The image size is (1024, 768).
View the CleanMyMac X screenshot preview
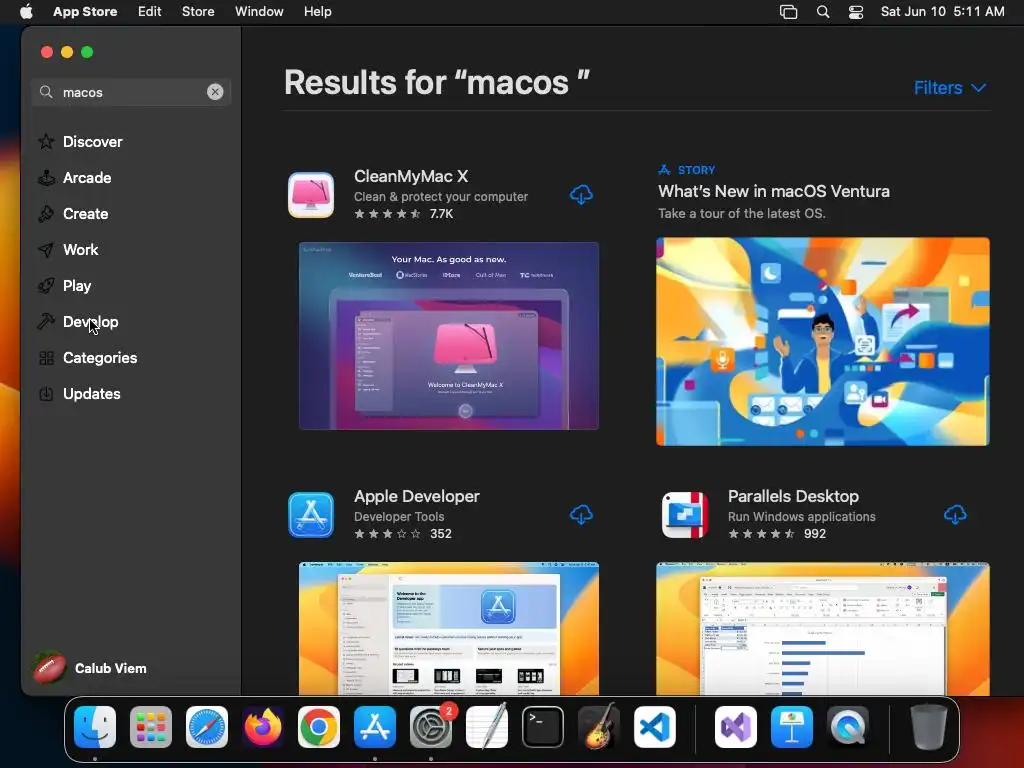[x=449, y=336]
